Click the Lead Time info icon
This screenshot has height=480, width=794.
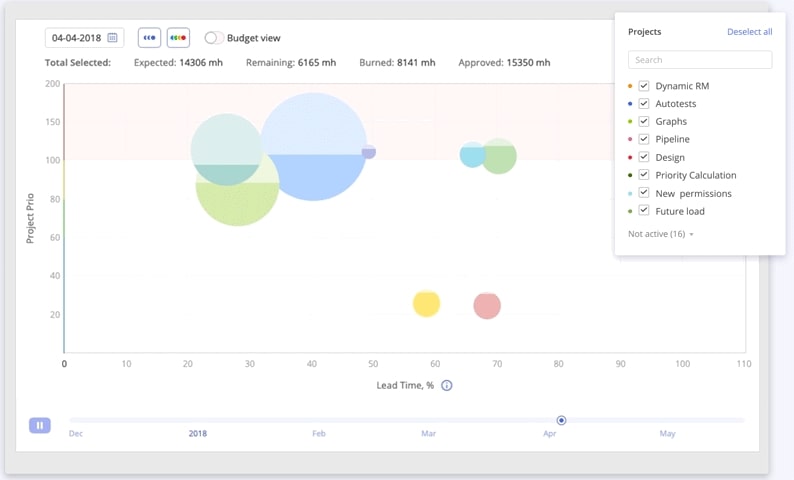coord(447,385)
